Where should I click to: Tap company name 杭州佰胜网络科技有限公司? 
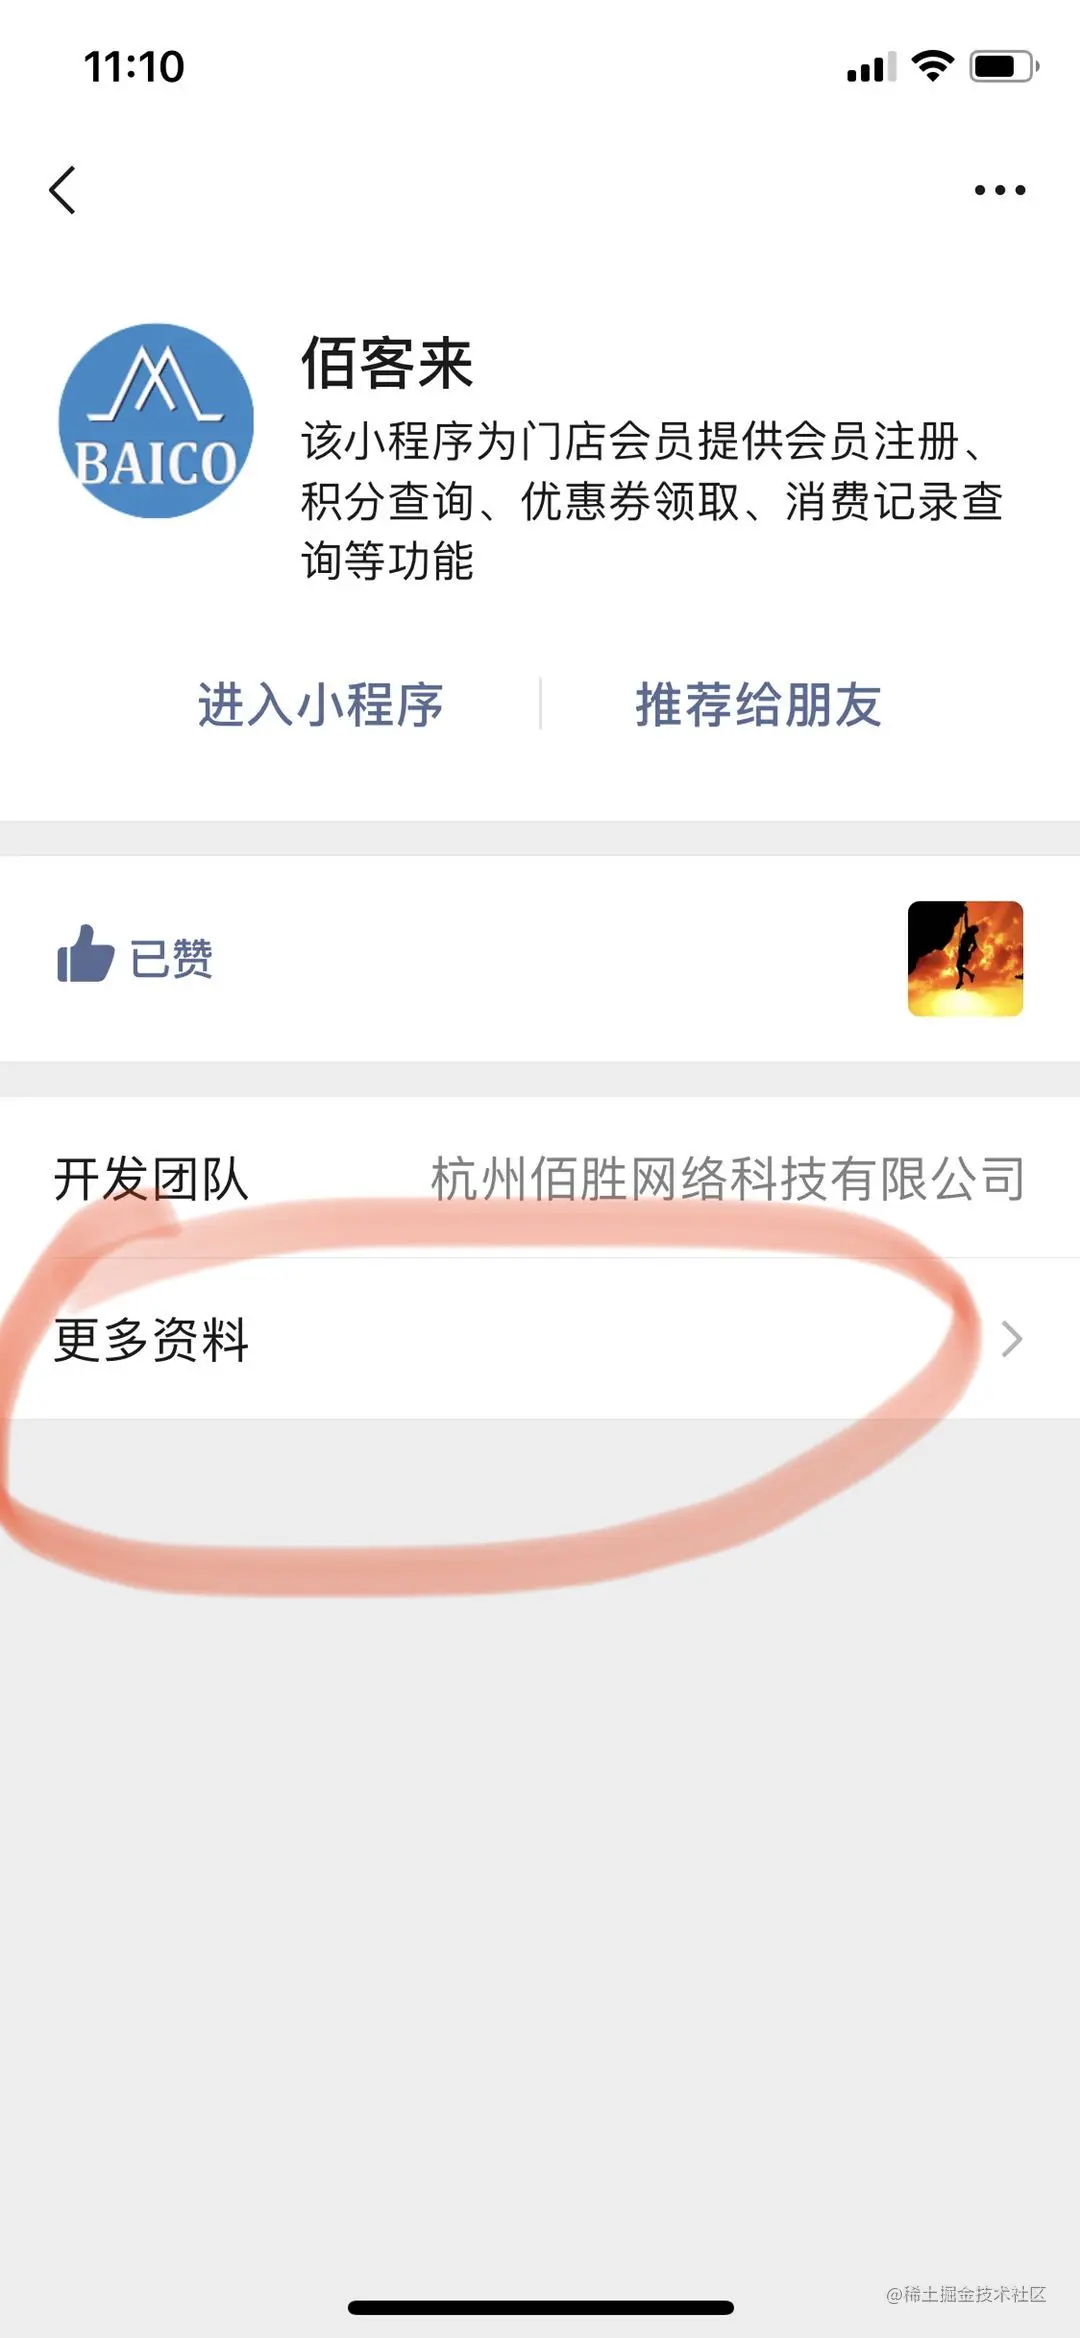727,1179
